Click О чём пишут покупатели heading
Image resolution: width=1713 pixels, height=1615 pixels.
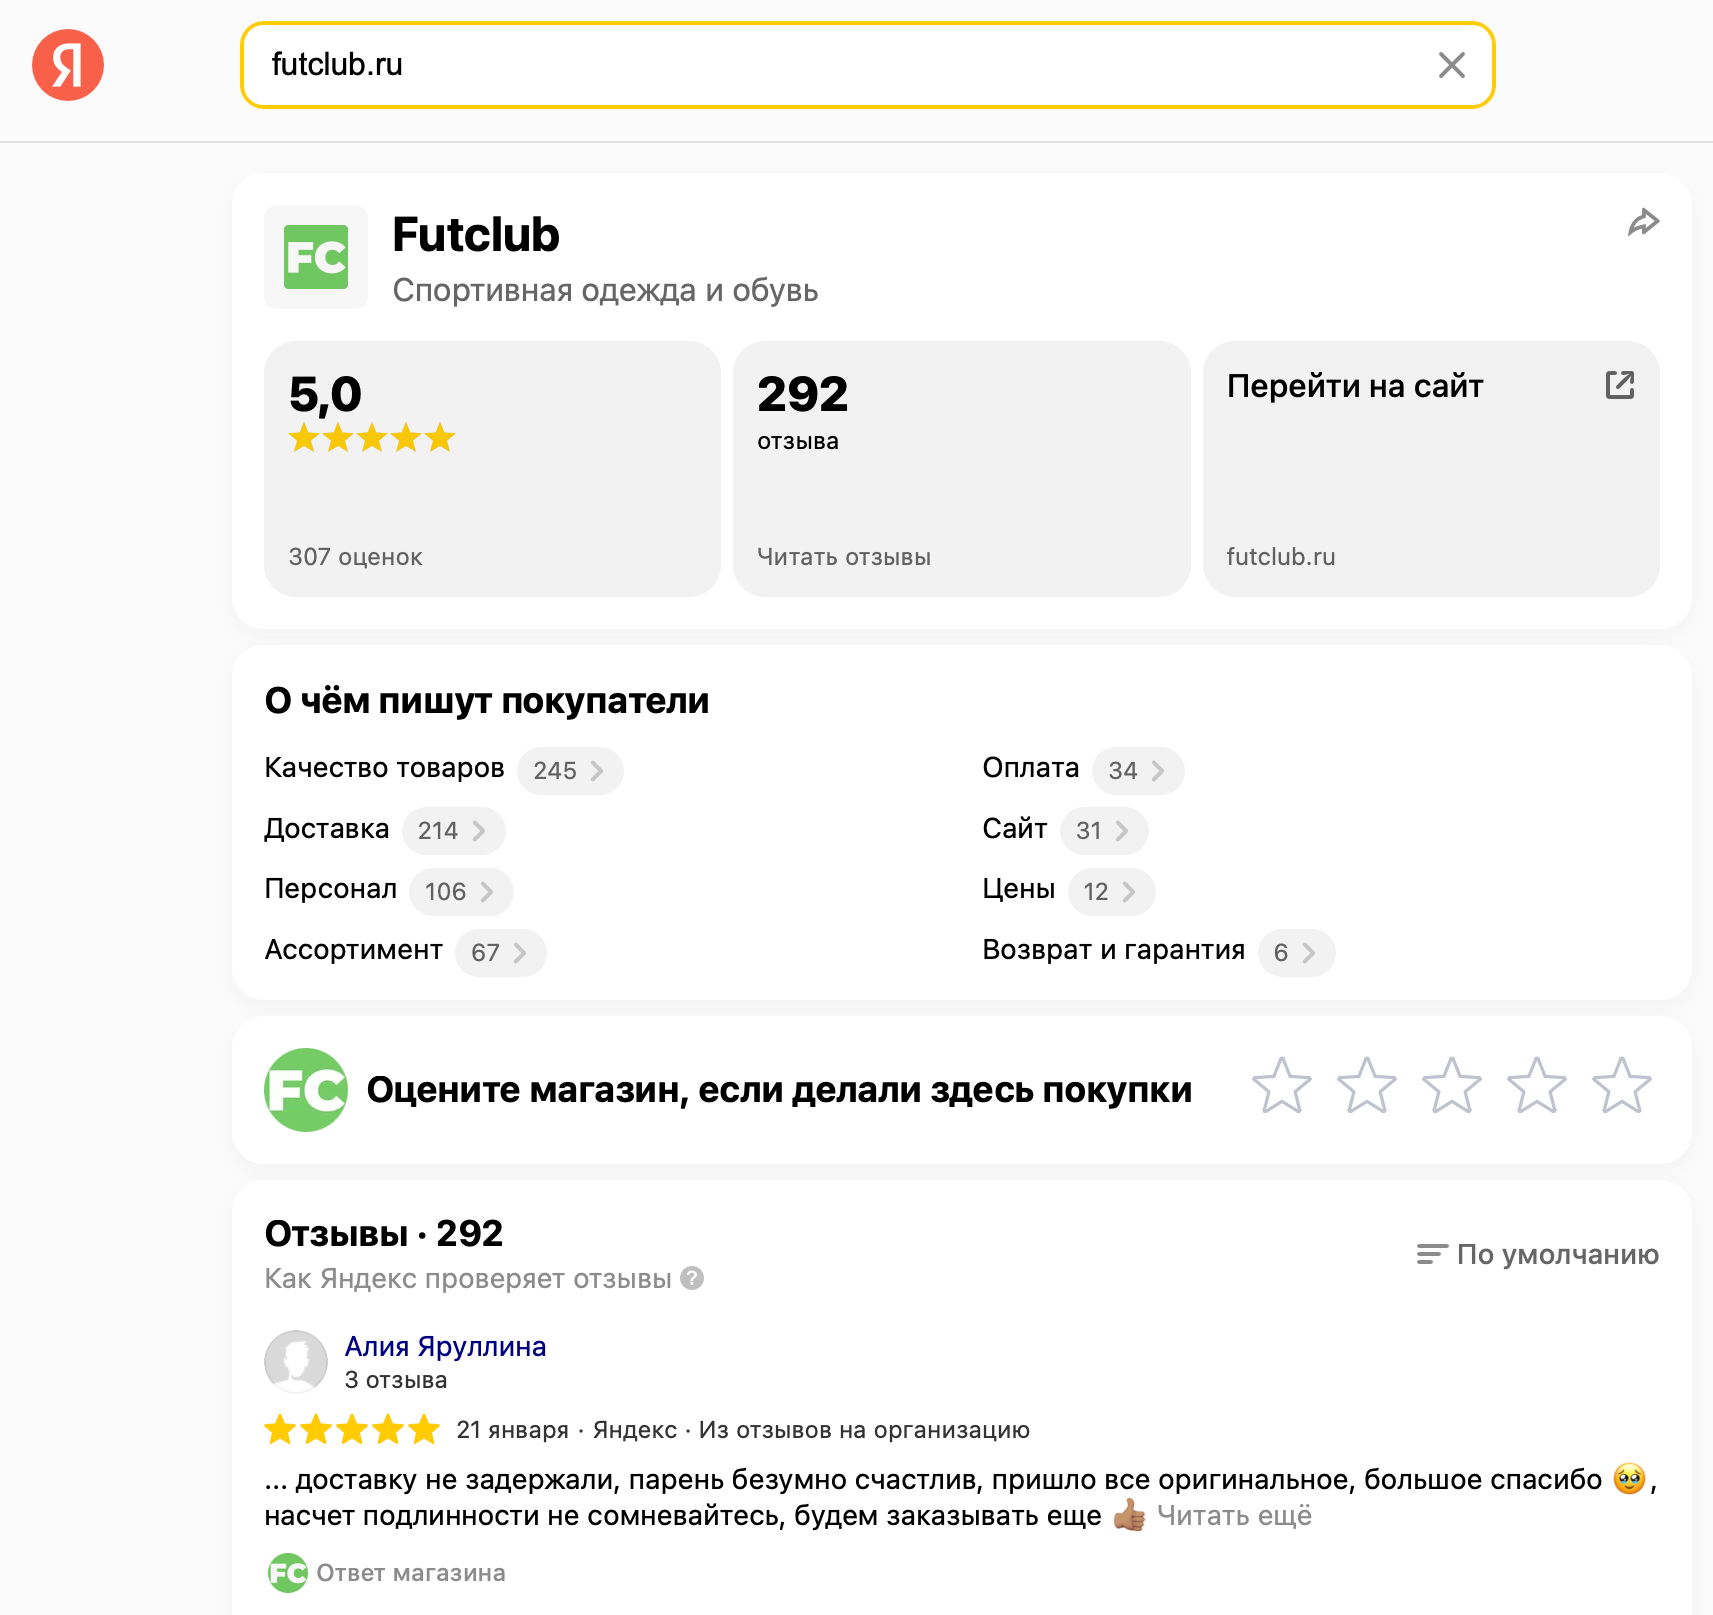click(487, 701)
